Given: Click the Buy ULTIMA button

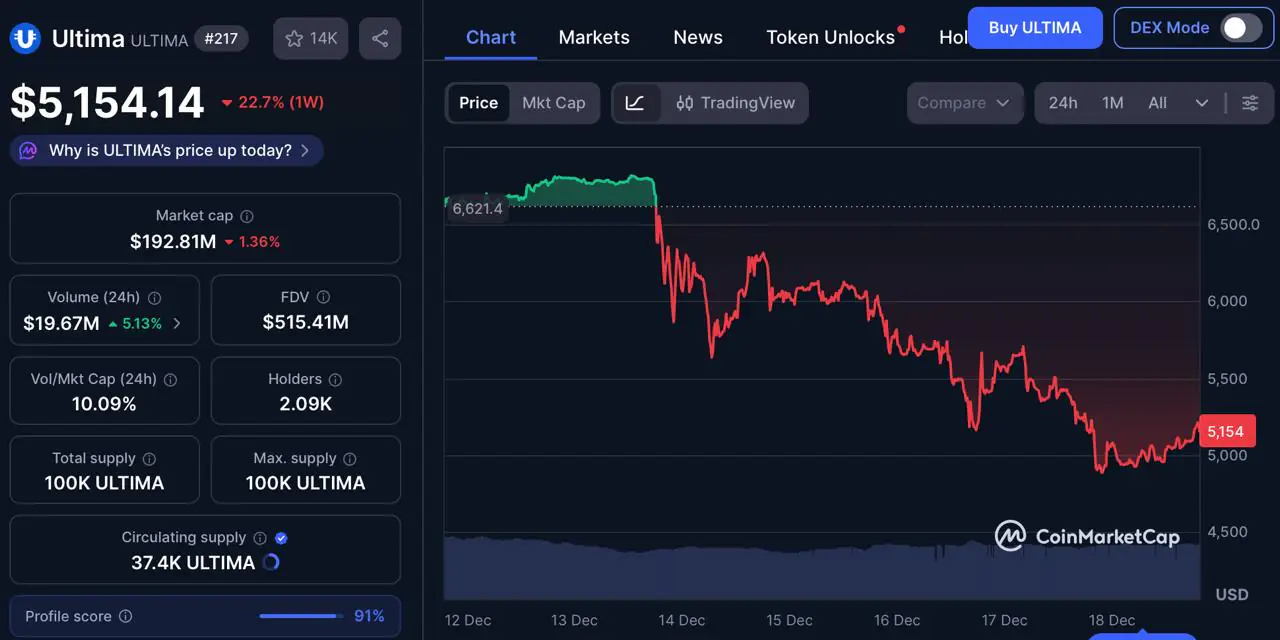Looking at the screenshot, I should point(1035,28).
